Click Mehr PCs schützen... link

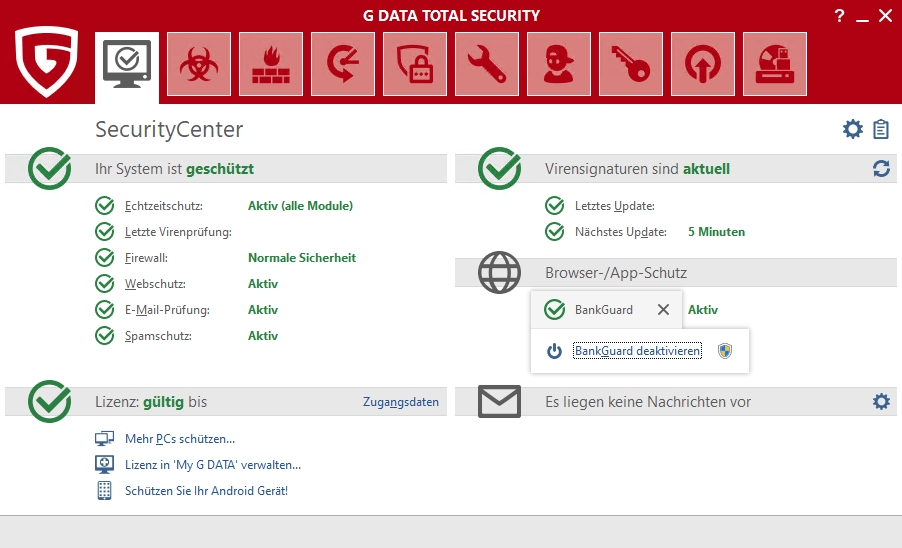coord(179,439)
